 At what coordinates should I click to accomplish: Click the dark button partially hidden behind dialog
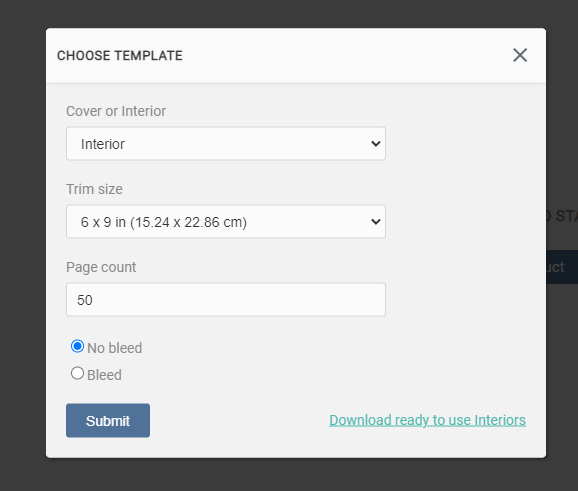point(562,267)
